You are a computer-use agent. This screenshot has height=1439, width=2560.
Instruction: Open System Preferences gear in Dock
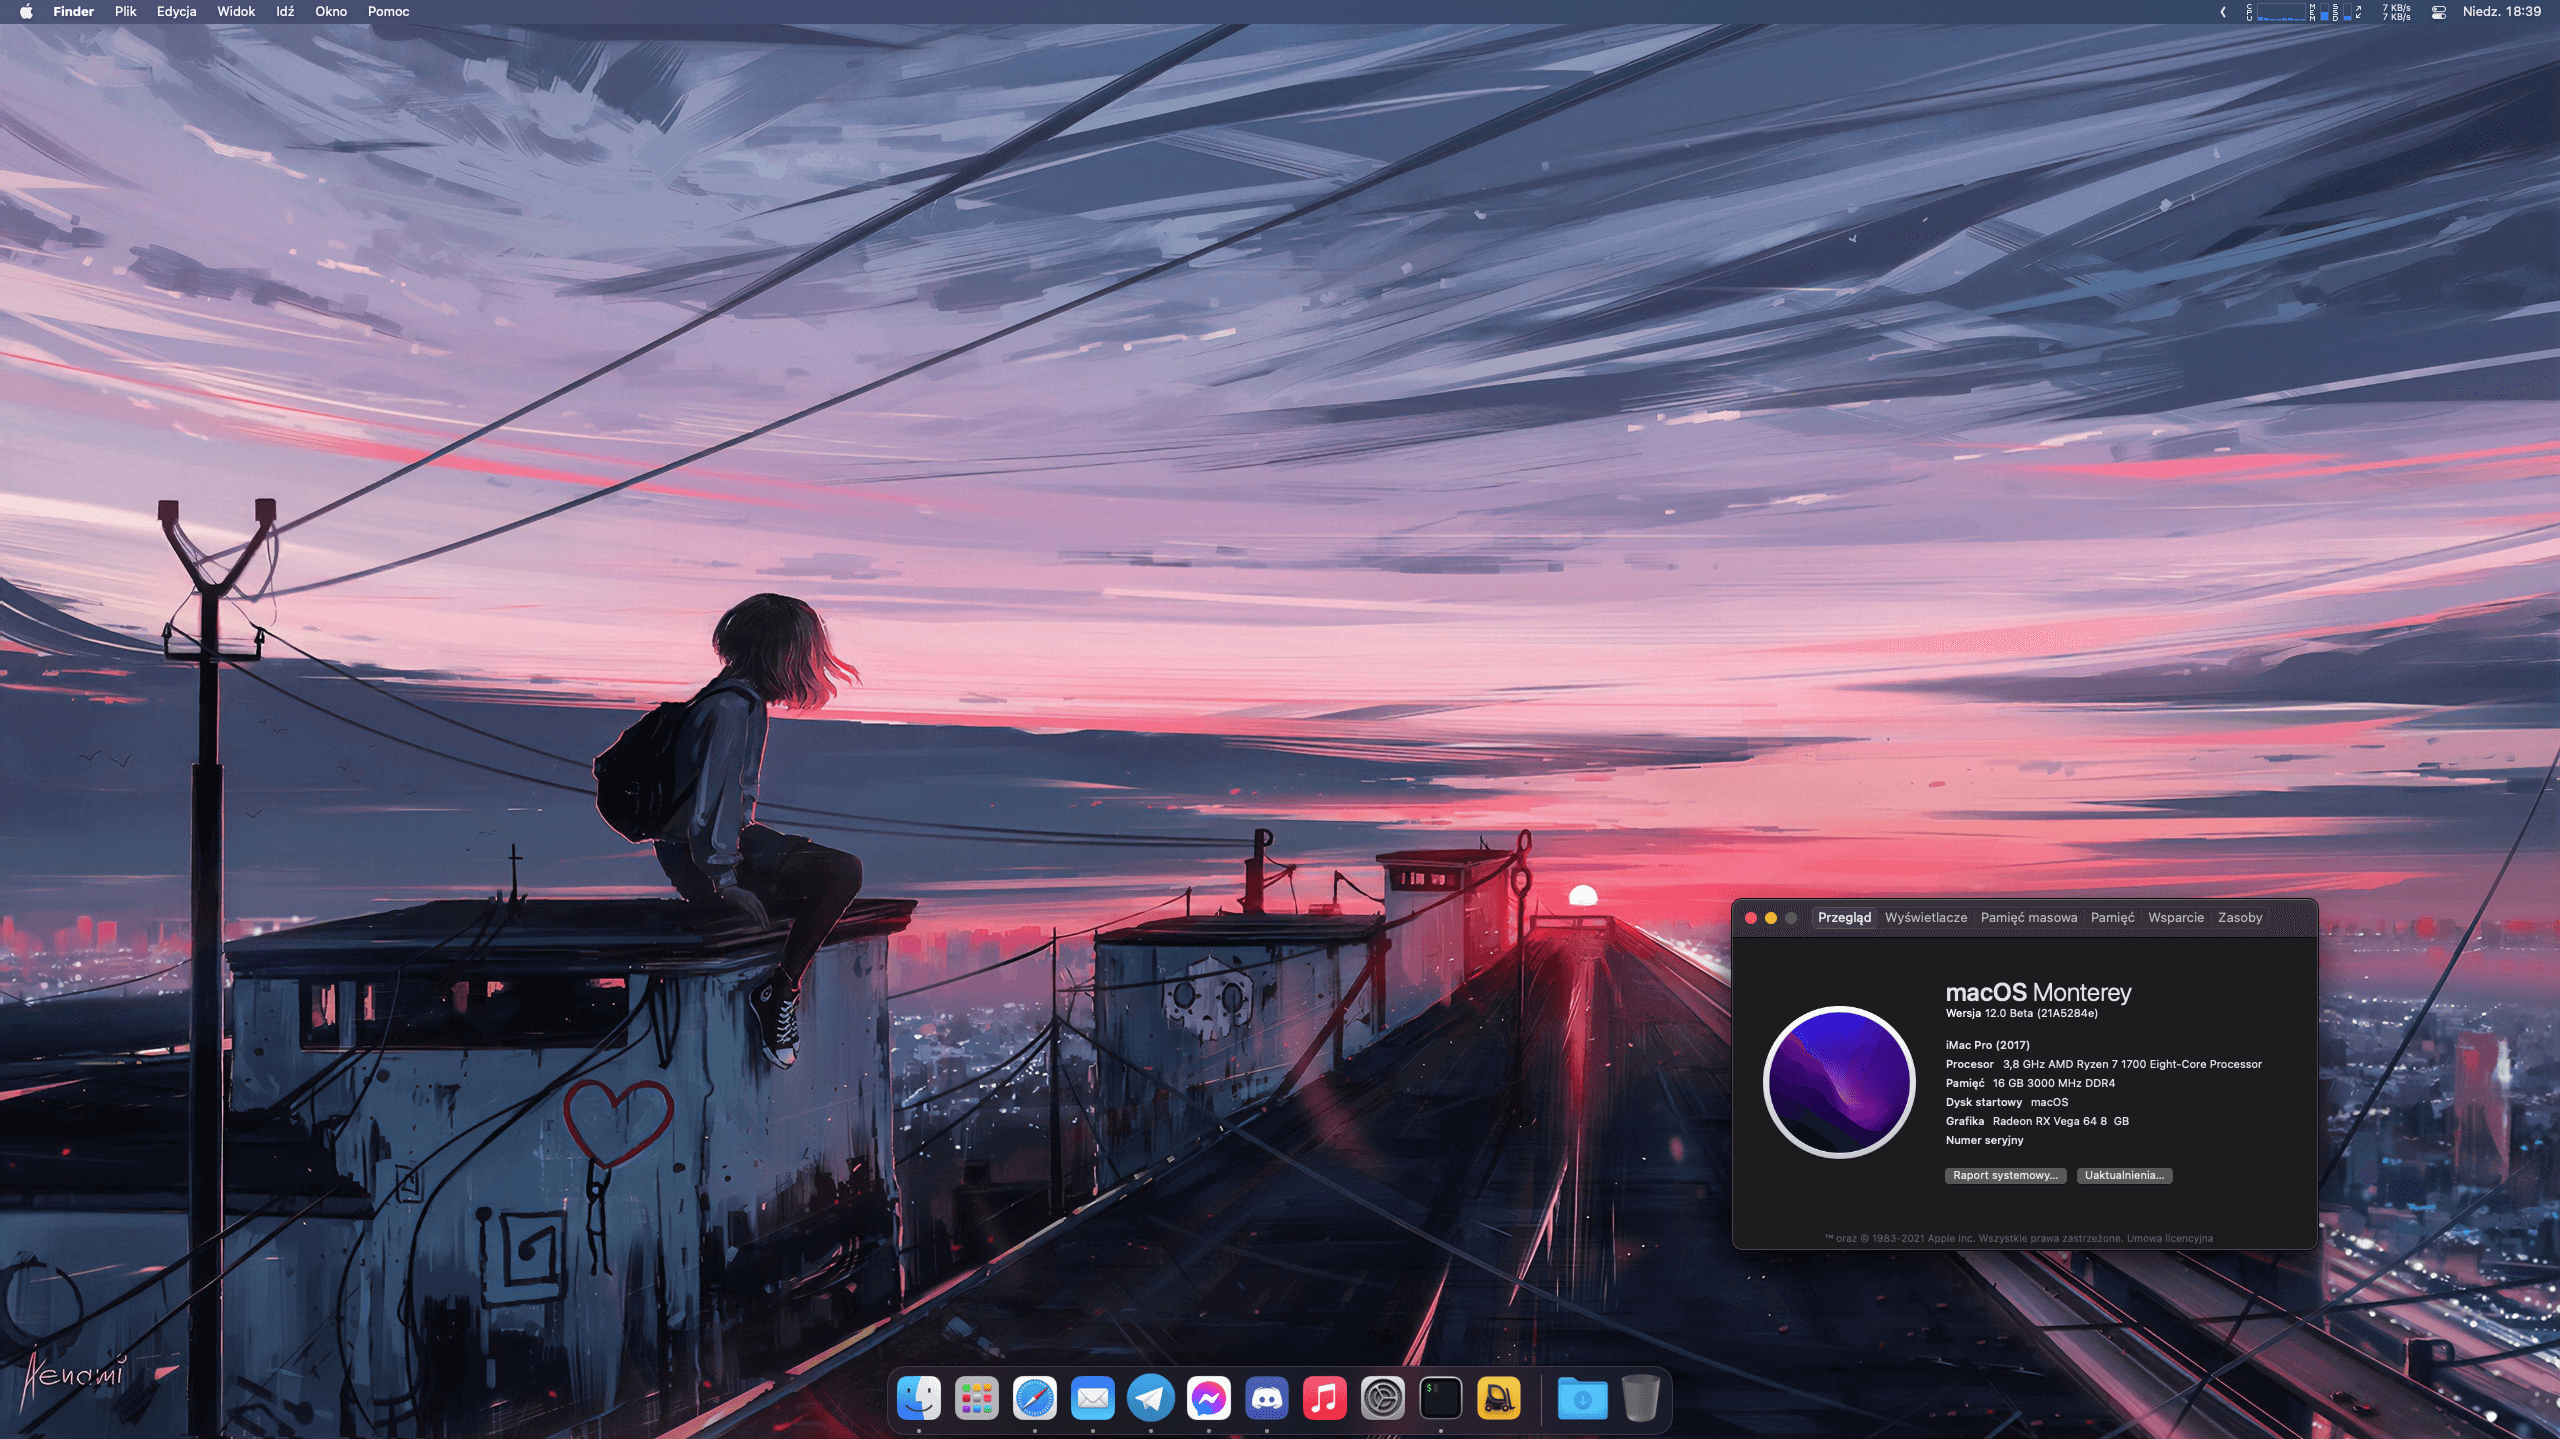(1382, 1398)
